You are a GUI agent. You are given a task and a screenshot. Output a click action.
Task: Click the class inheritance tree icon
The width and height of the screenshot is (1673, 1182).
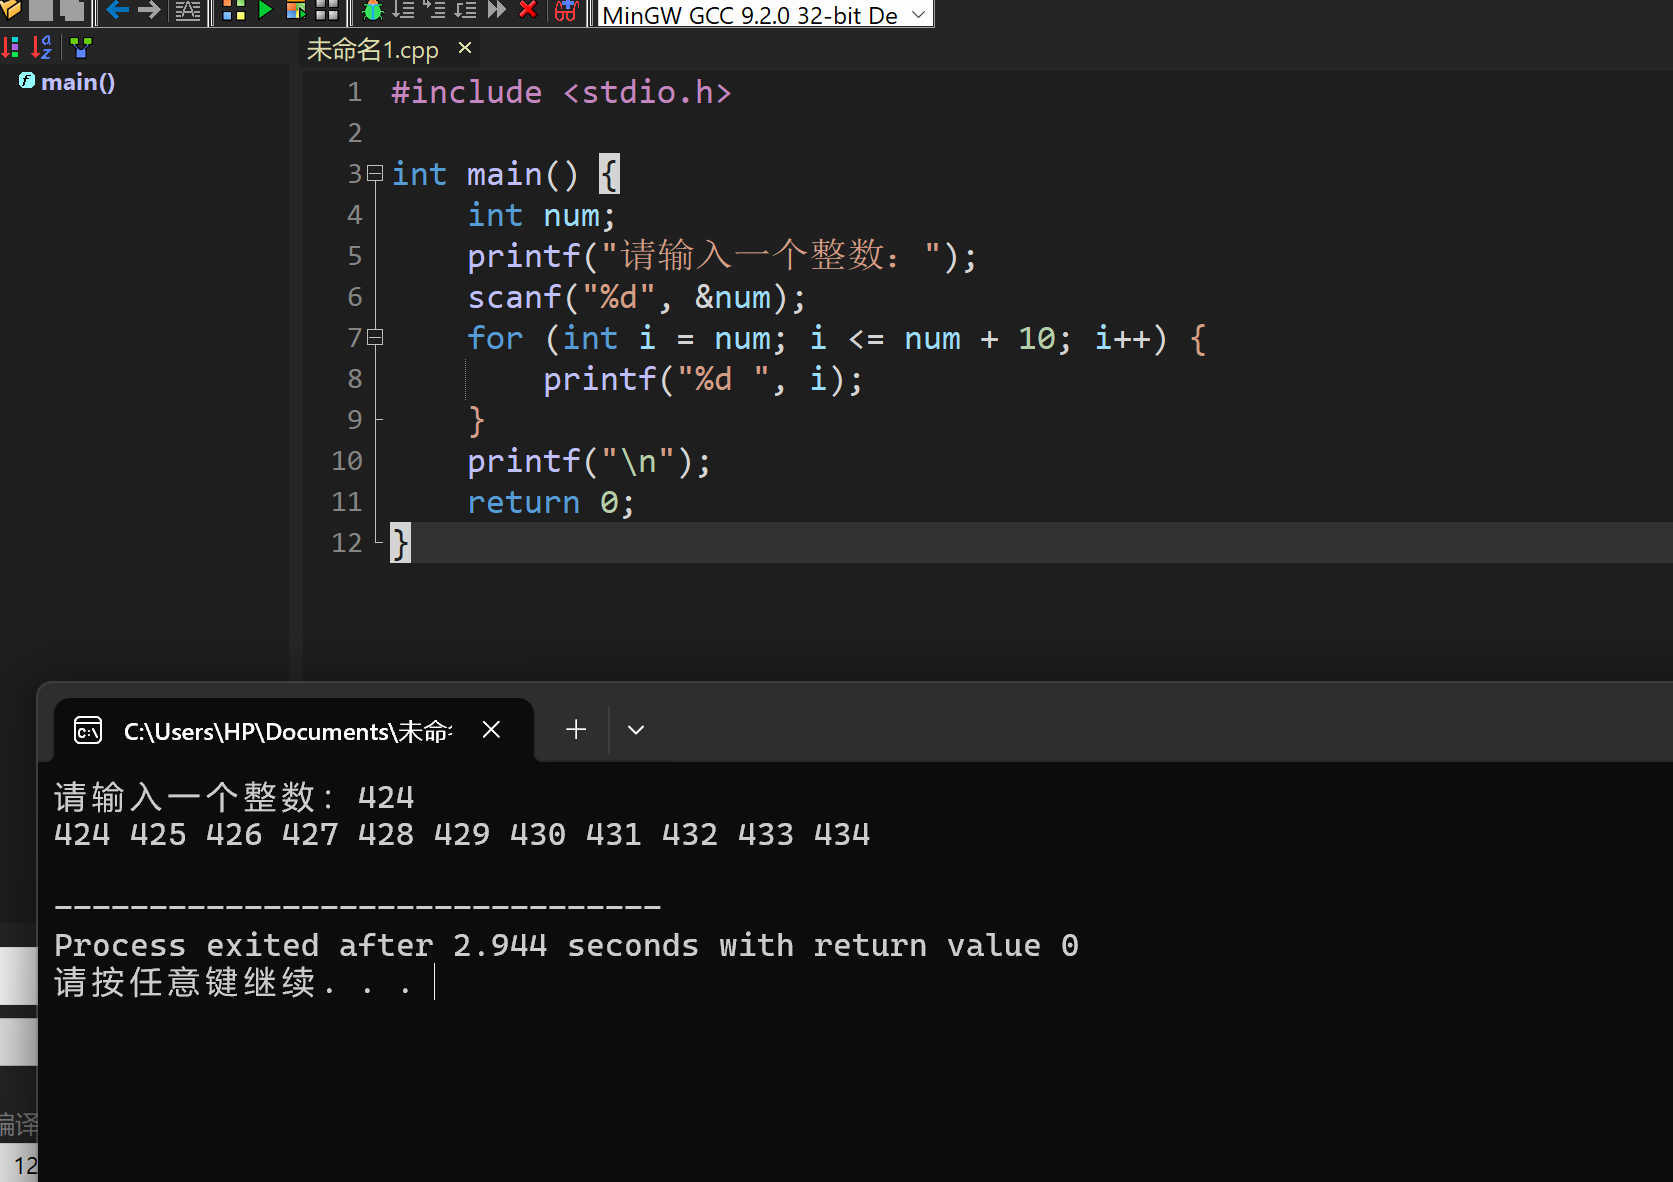(x=81, y=47)
